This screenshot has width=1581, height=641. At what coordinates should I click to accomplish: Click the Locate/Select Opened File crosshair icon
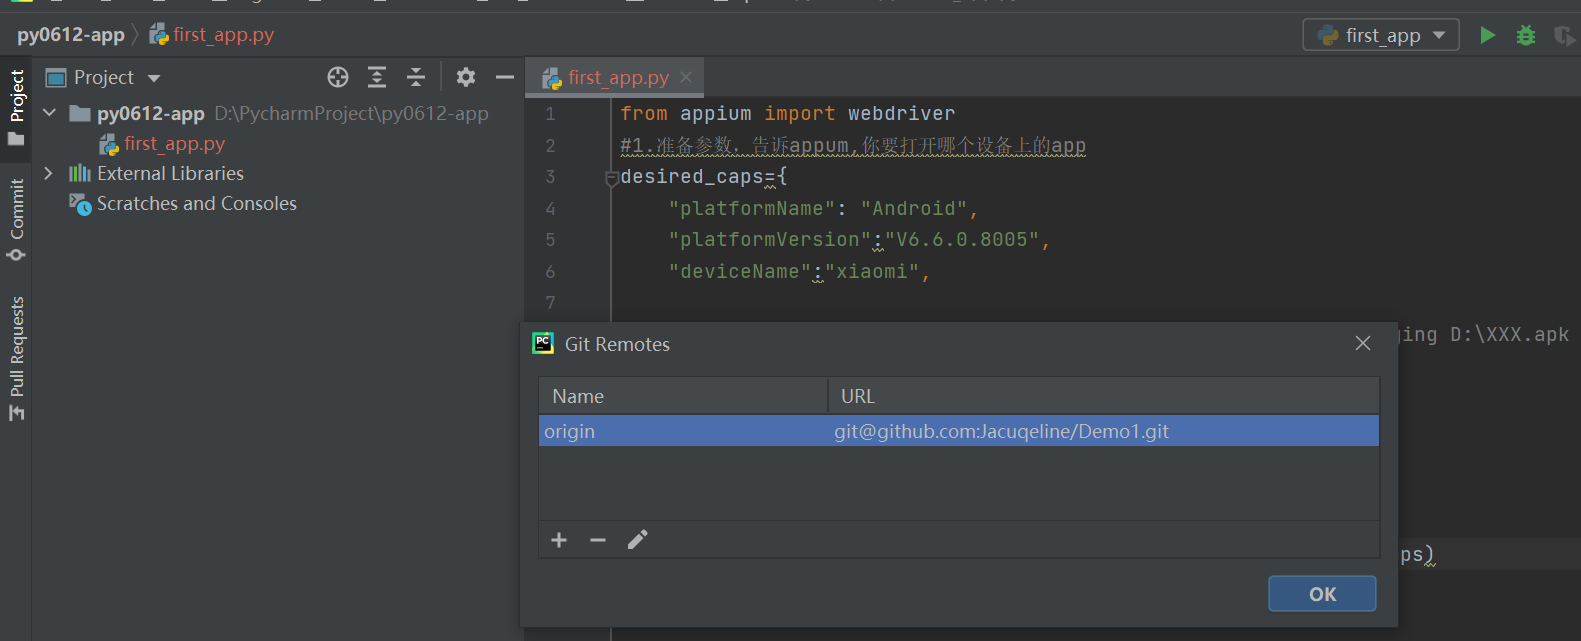tap(338, 77)
